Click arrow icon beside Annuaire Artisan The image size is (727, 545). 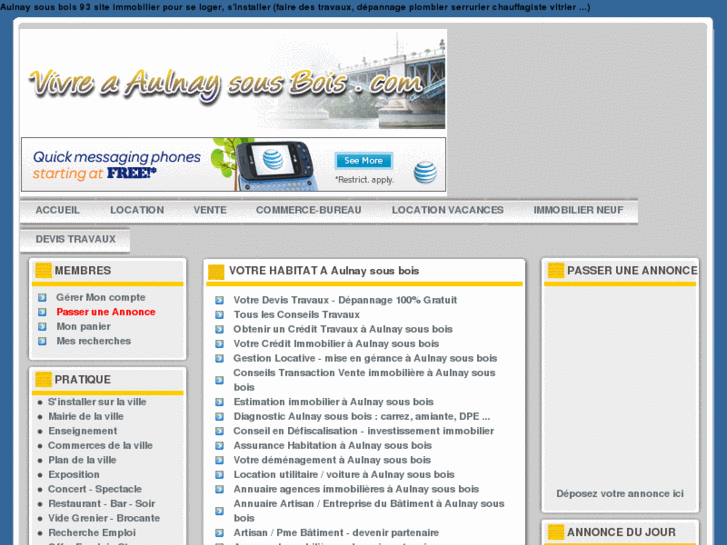pyautogui.click(x=219, y=511)
